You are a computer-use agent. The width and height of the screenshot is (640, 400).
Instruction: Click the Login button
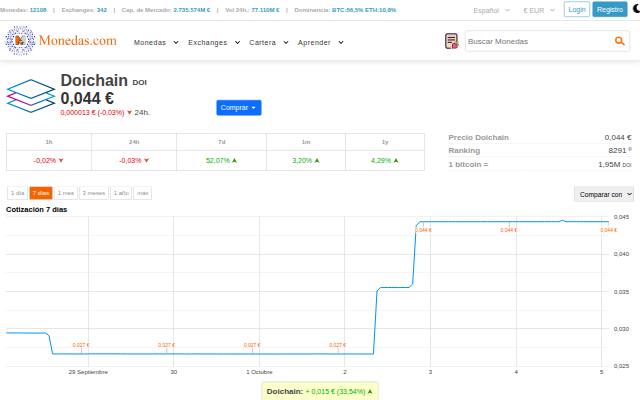[x=577, y=9]
